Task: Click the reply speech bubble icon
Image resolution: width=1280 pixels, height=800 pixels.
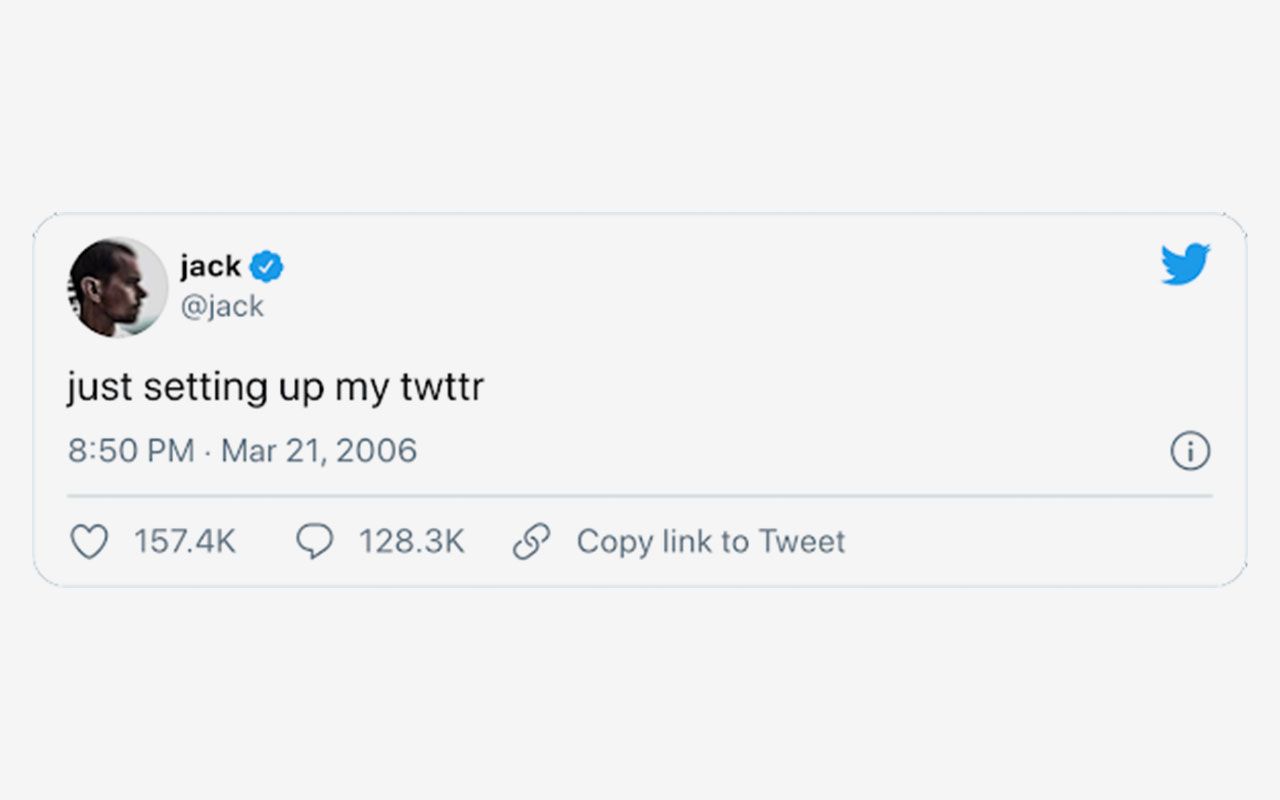Action: (x=314, y=542)
